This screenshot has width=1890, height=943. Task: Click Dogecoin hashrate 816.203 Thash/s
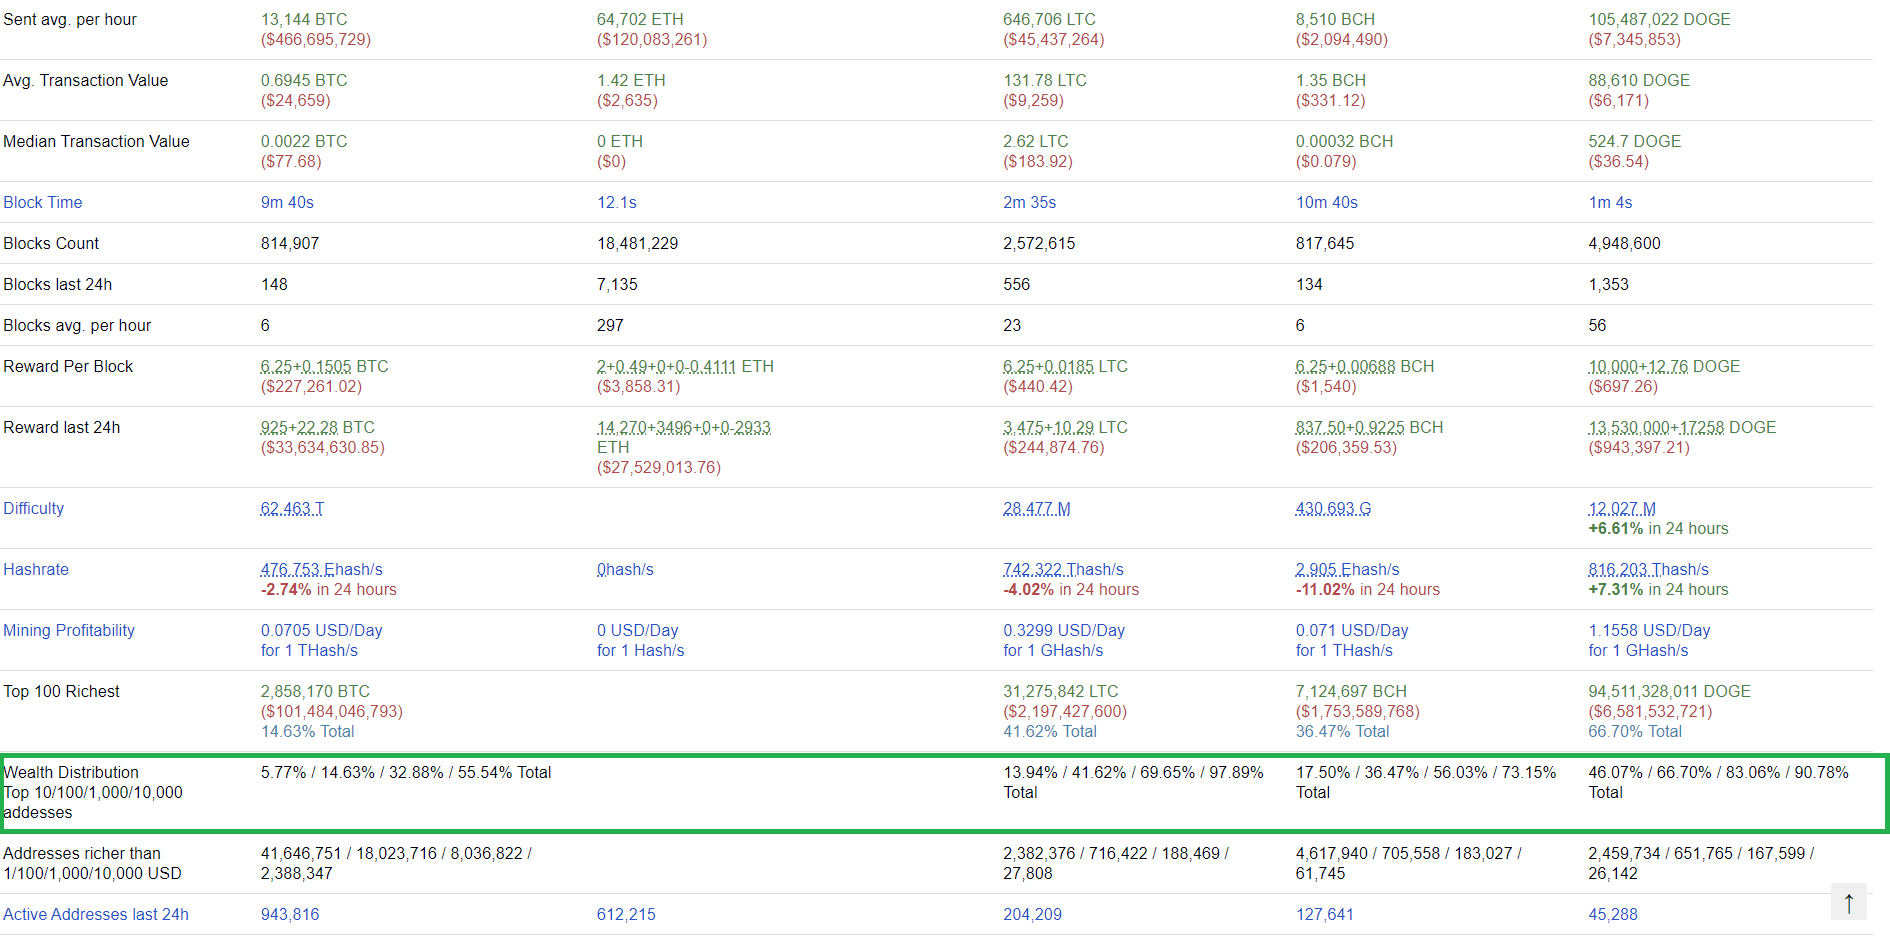1648,570
